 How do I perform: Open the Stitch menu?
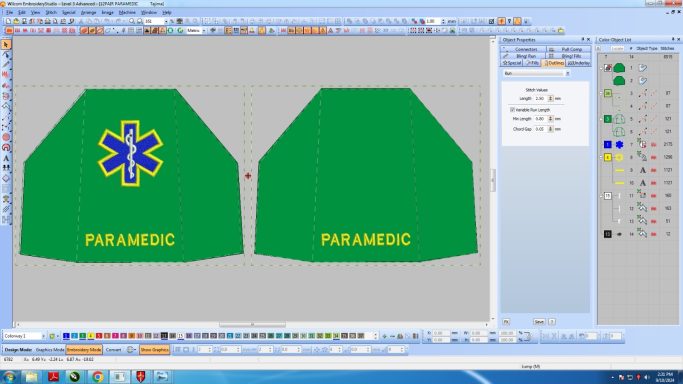51,13
